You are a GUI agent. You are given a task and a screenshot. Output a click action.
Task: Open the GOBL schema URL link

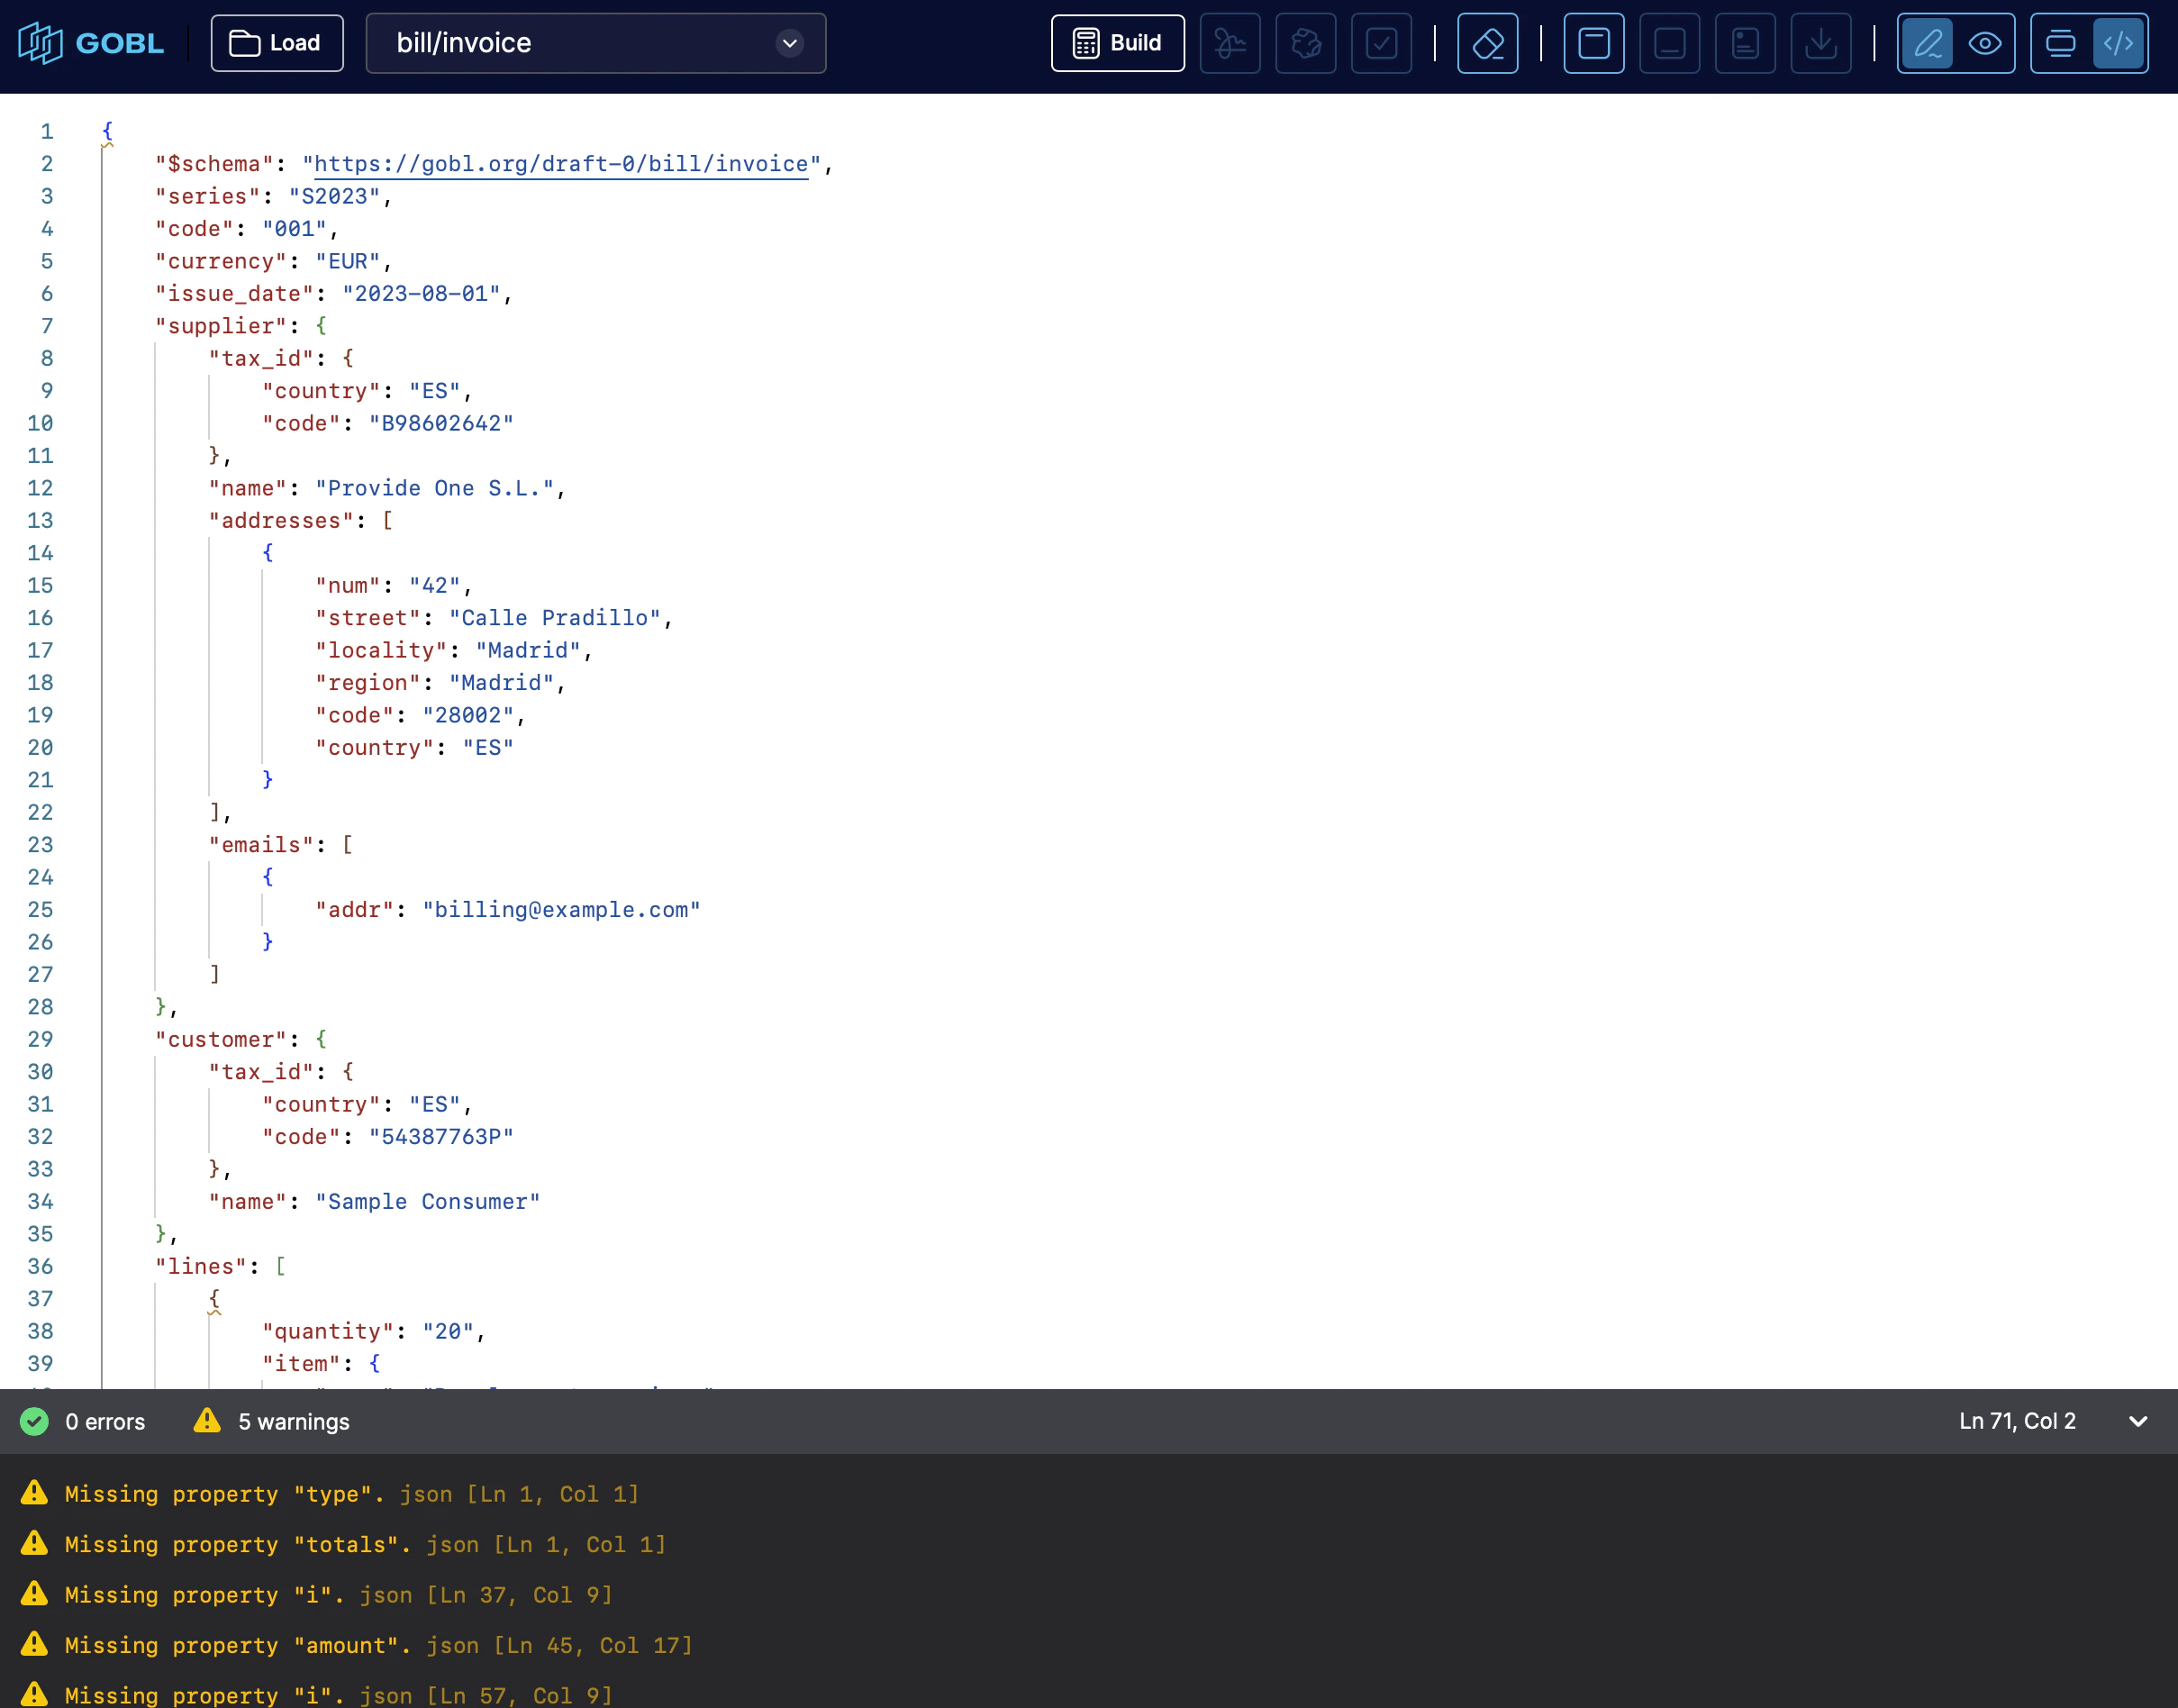[560, 164]
